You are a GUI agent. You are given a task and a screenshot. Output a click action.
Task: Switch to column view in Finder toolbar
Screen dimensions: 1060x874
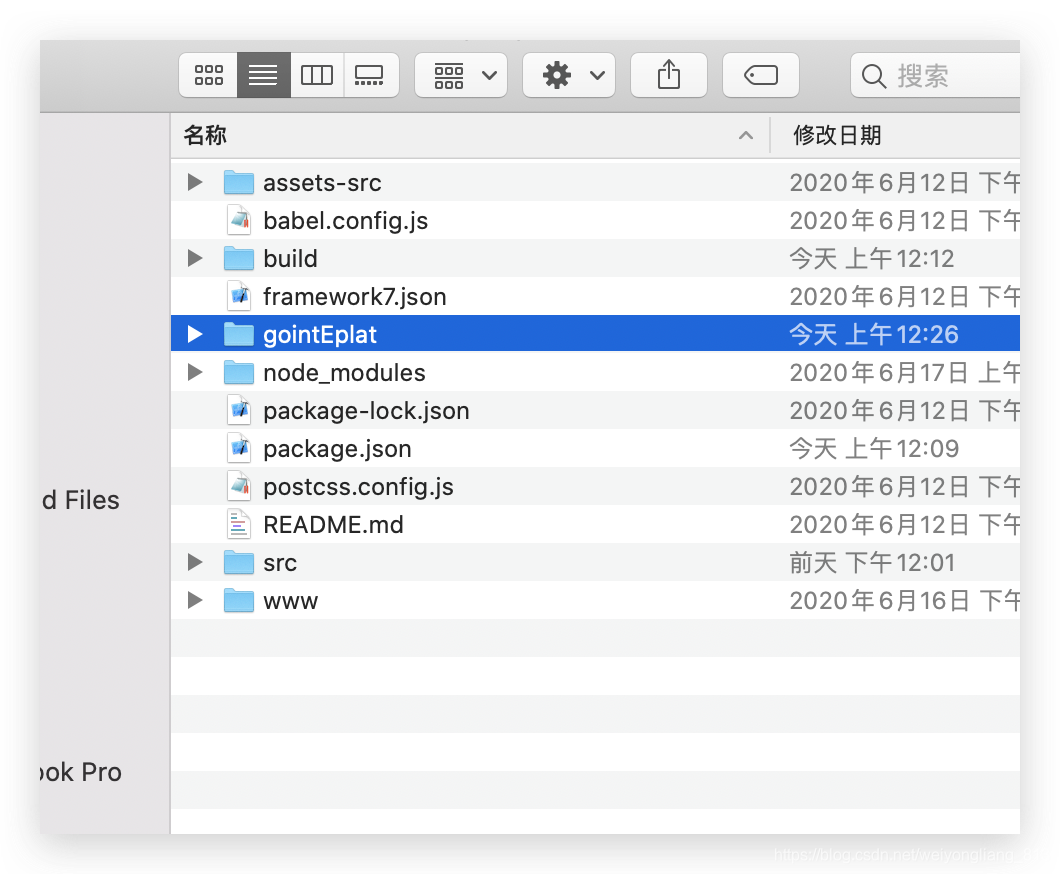[x=317, y=75]
